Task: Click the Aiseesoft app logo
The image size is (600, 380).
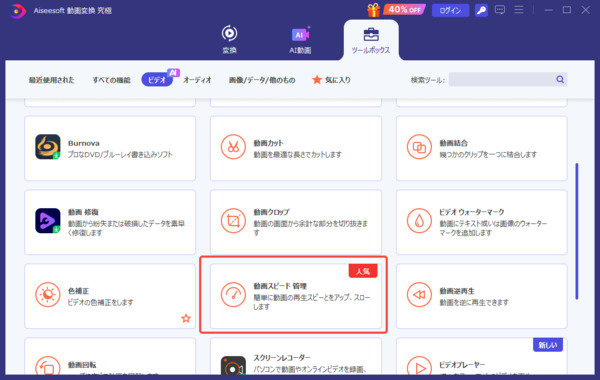Action: 17,11
